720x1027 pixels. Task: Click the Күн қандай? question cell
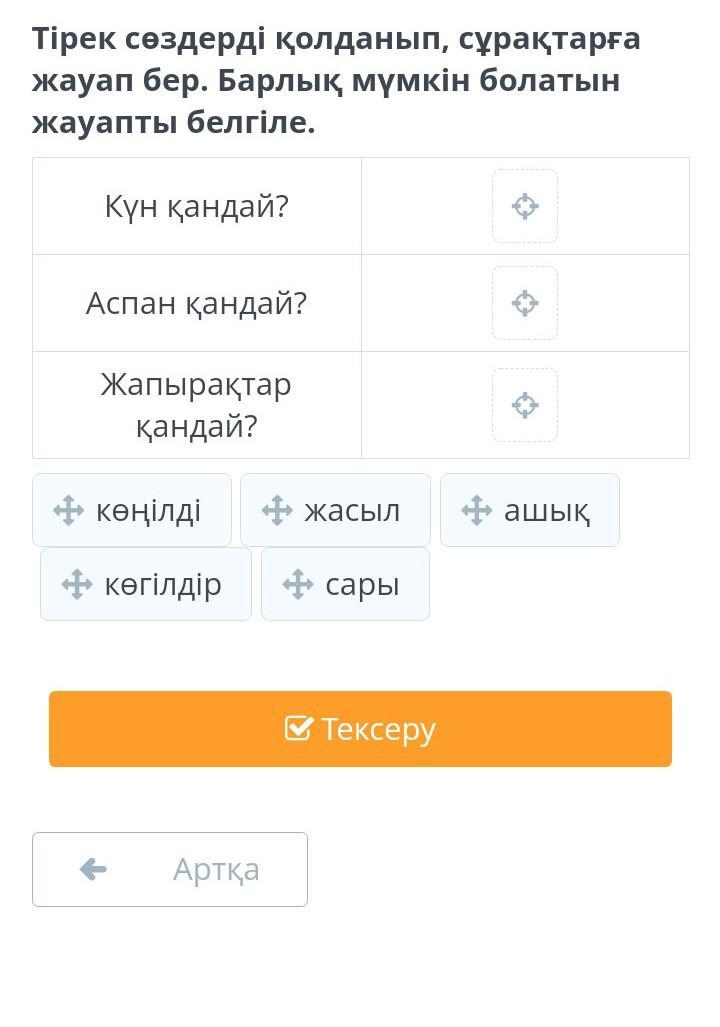(x=197, y=206)
